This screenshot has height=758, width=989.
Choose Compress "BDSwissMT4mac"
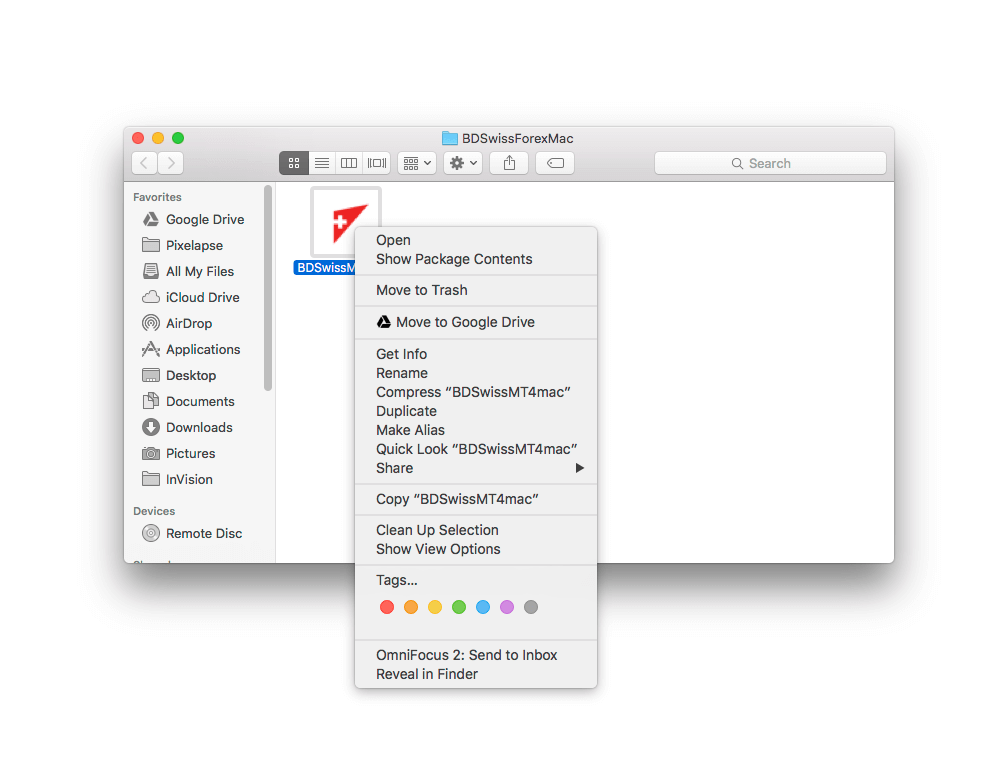tap(476, 392)
